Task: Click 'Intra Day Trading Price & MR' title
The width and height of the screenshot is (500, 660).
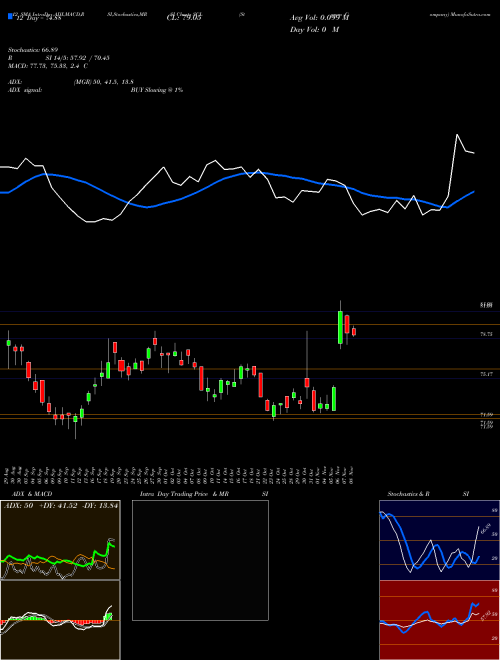Action: coord(184,494)
